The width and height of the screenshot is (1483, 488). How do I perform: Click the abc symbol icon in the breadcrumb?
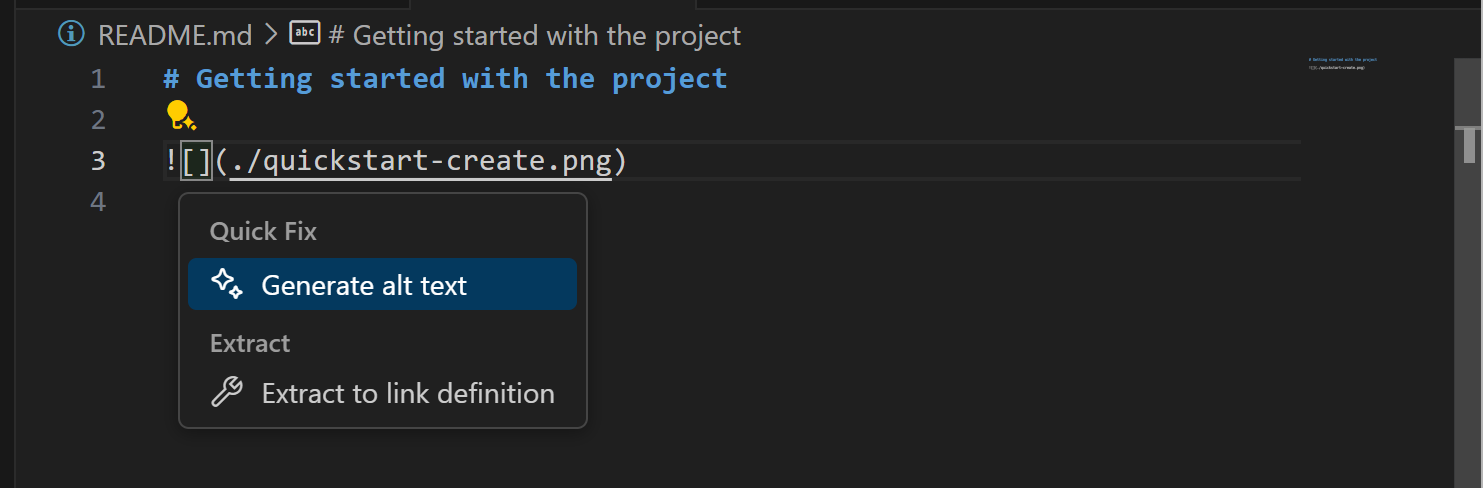coord(304,35)
